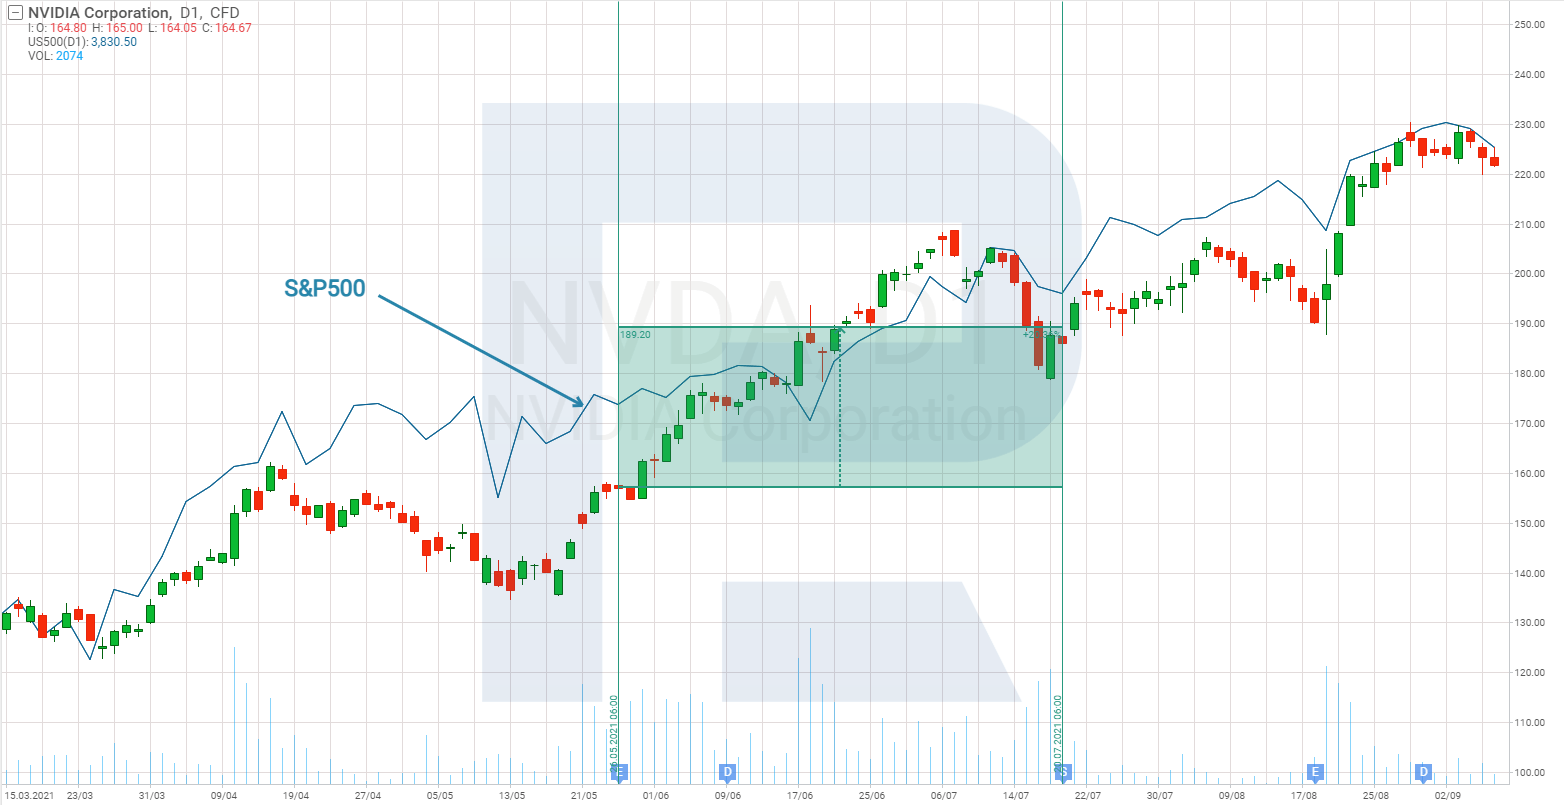The width and height of the screenshot is (1564, 805).
Task: Click the 22/07 date label
Action: [x=1088, y=796]
